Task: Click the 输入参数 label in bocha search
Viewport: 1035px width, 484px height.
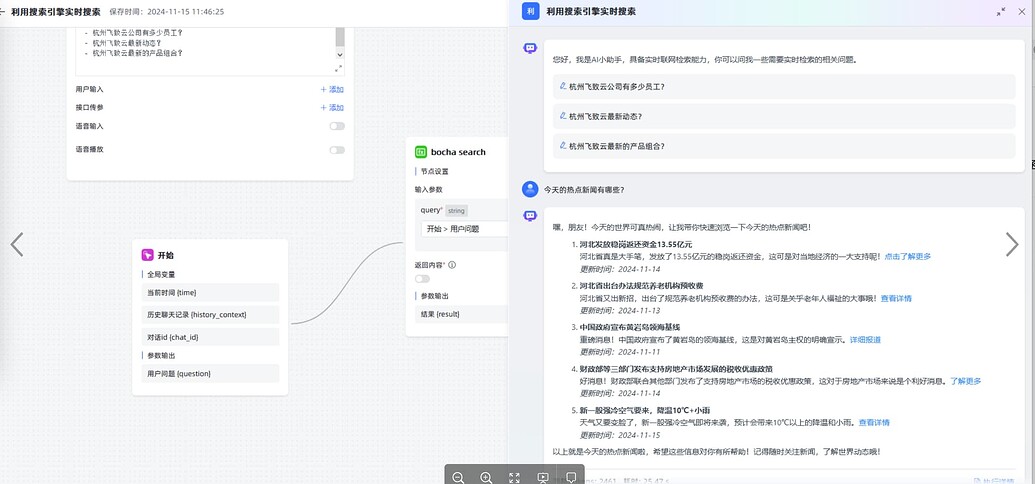Action: pyautogui.click(x=428, y=190)
